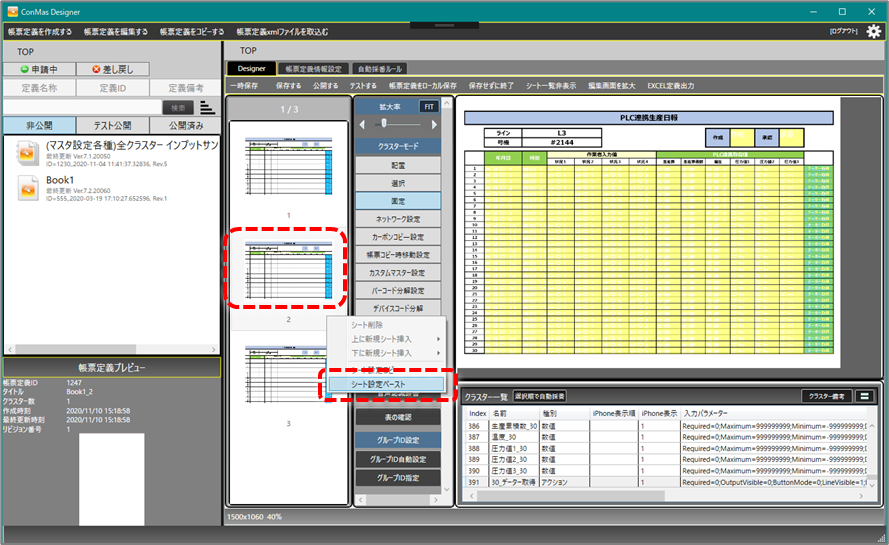
Task: Switch to the テスト公開 tab
Action: click(x=113, y=126)
